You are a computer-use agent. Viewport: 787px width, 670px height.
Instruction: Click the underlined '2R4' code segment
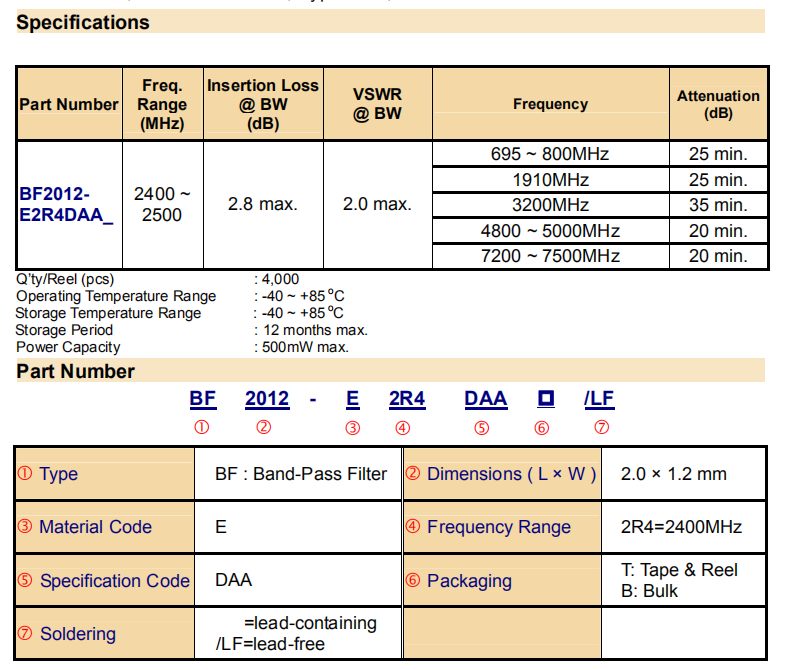[x=407, y=399]
